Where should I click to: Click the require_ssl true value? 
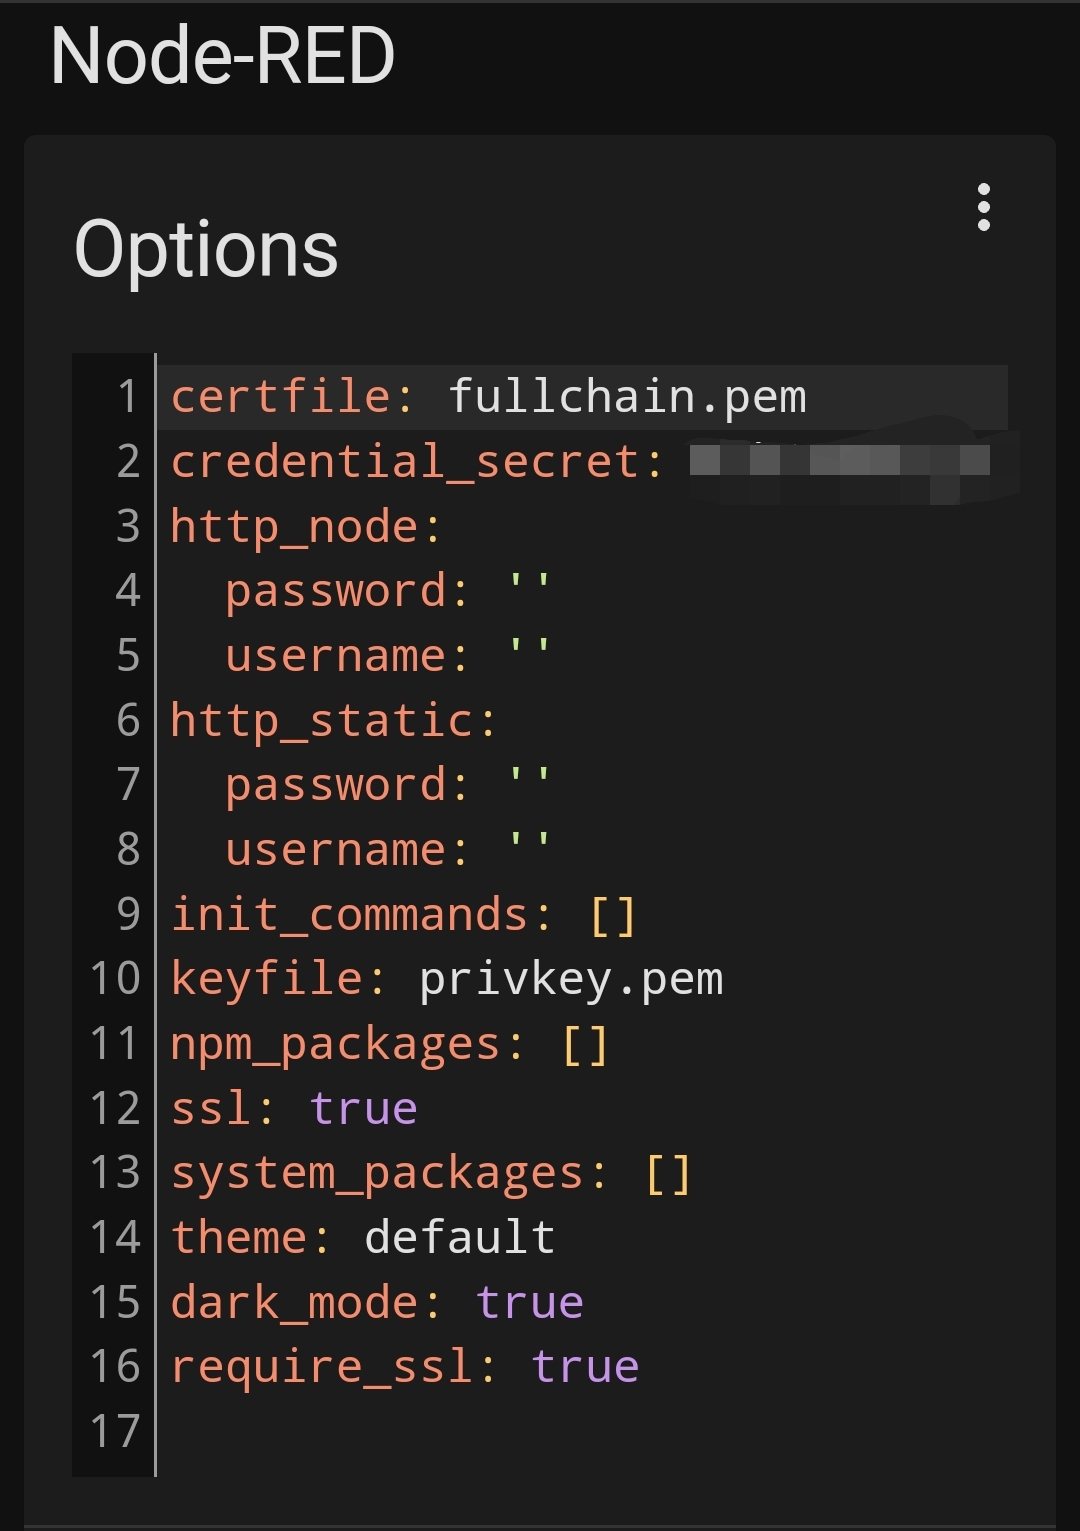point(585,1367)
